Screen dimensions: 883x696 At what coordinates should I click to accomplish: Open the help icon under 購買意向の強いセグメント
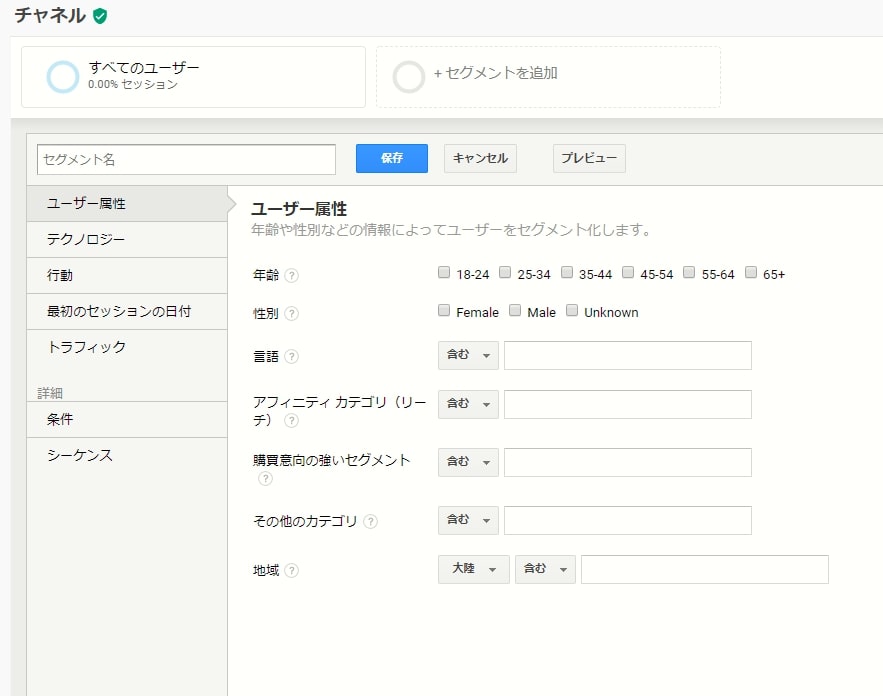pyautogui.click(x=265, y=479)
